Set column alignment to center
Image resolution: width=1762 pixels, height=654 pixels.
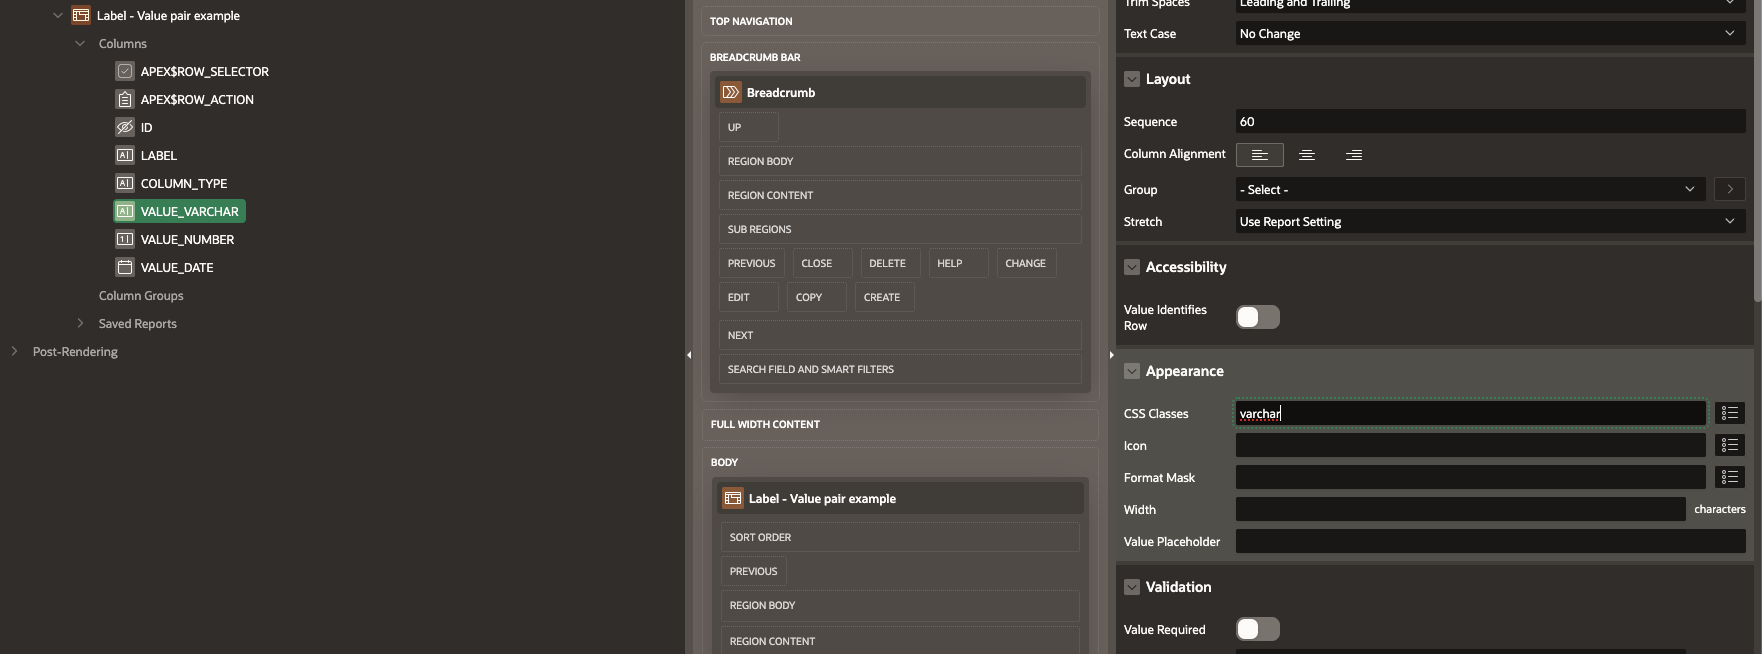1306,155
